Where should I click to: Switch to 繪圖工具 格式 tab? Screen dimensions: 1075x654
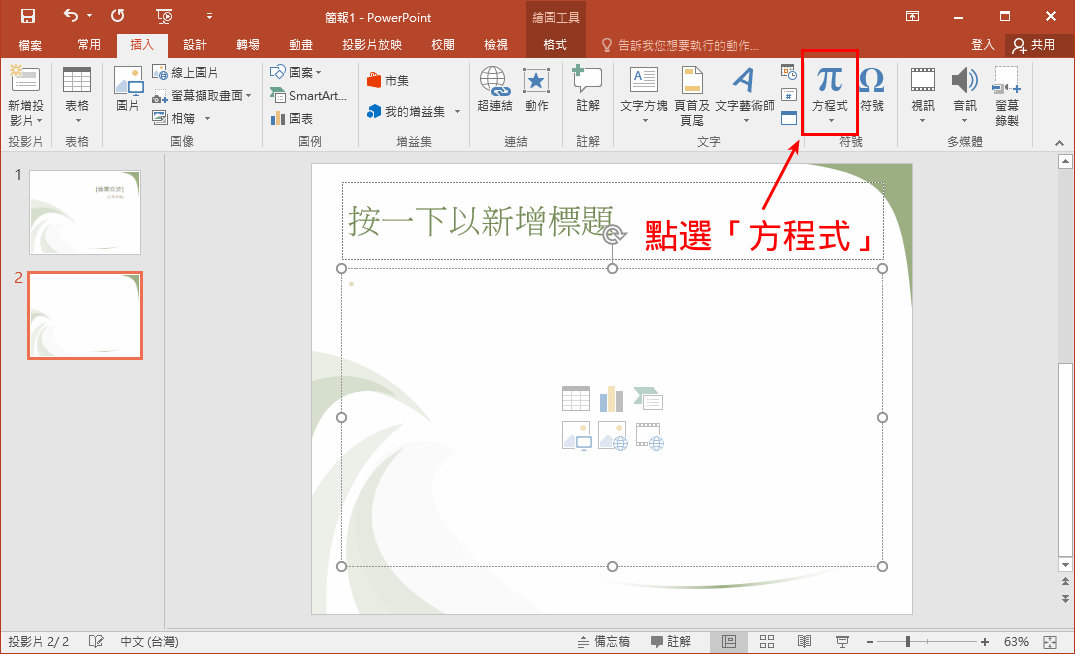[x=554, y=44]
